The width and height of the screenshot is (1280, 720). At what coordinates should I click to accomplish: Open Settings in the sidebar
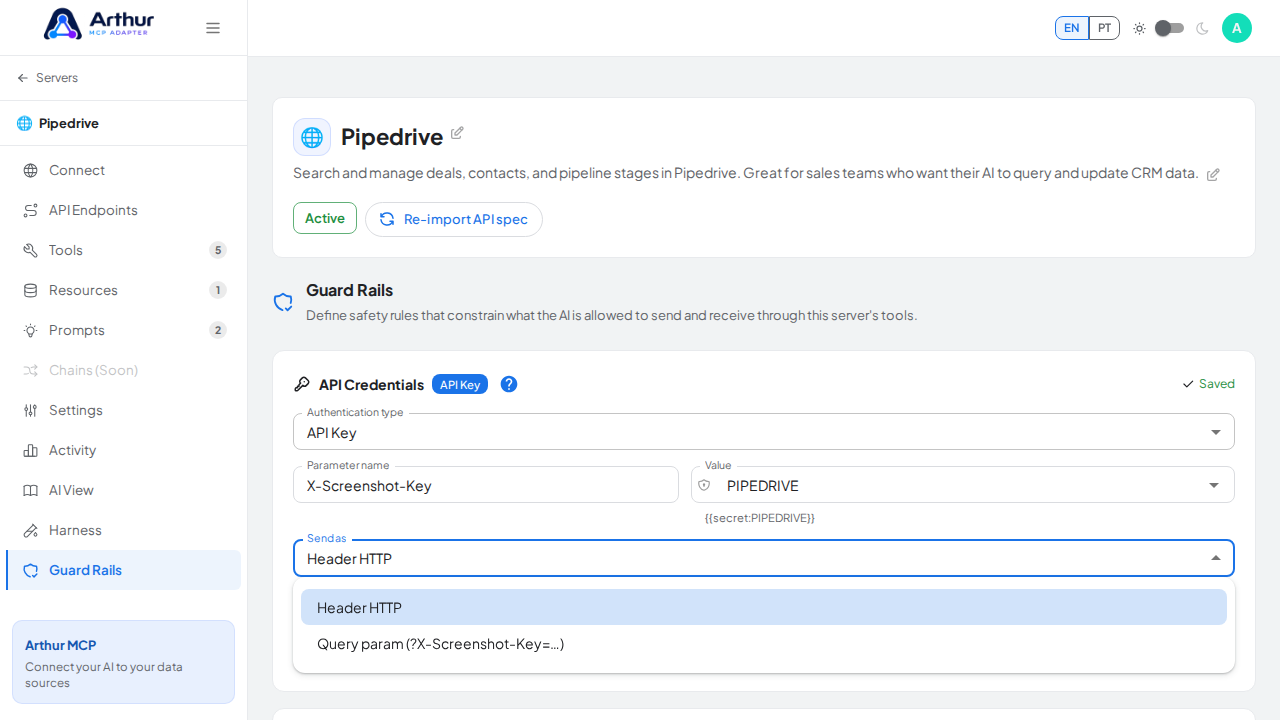tap(123, 410)
